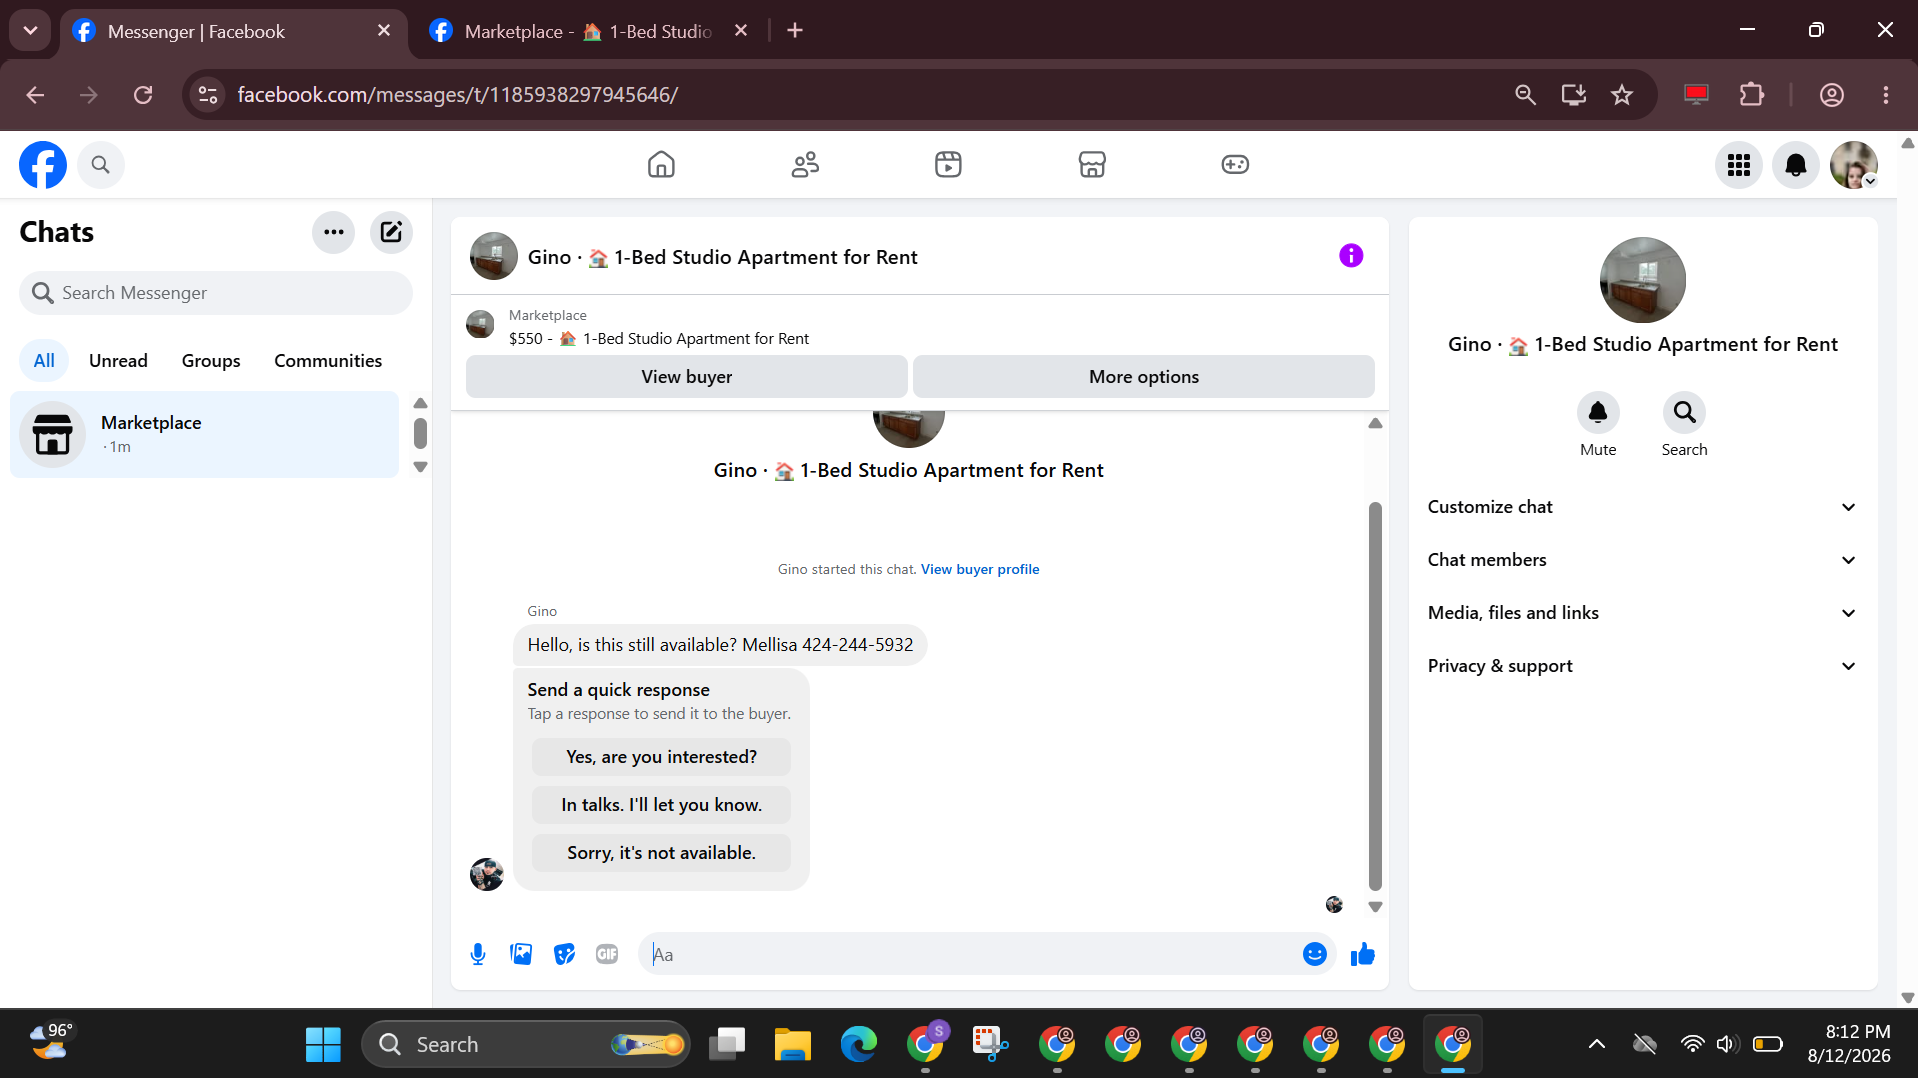Viewport: 1918px width, 1078px height.
Task: Select the Unread chats filter
Action: point(118,361)
